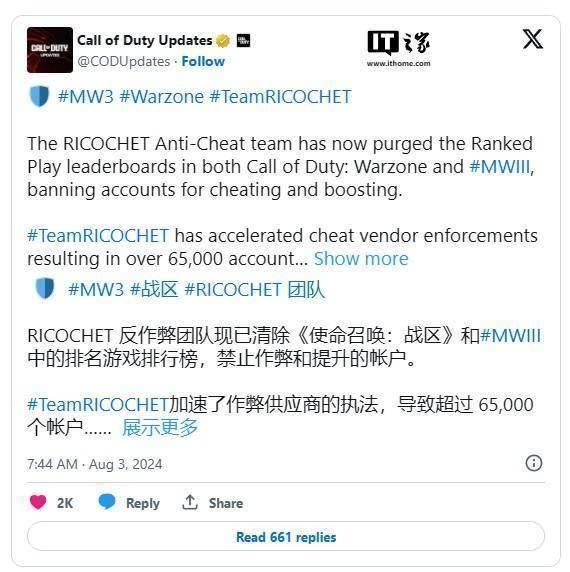Viewport: 570px width, 572px height.
Task: Click the shield emoji in translated text
Action: point(45,288)
